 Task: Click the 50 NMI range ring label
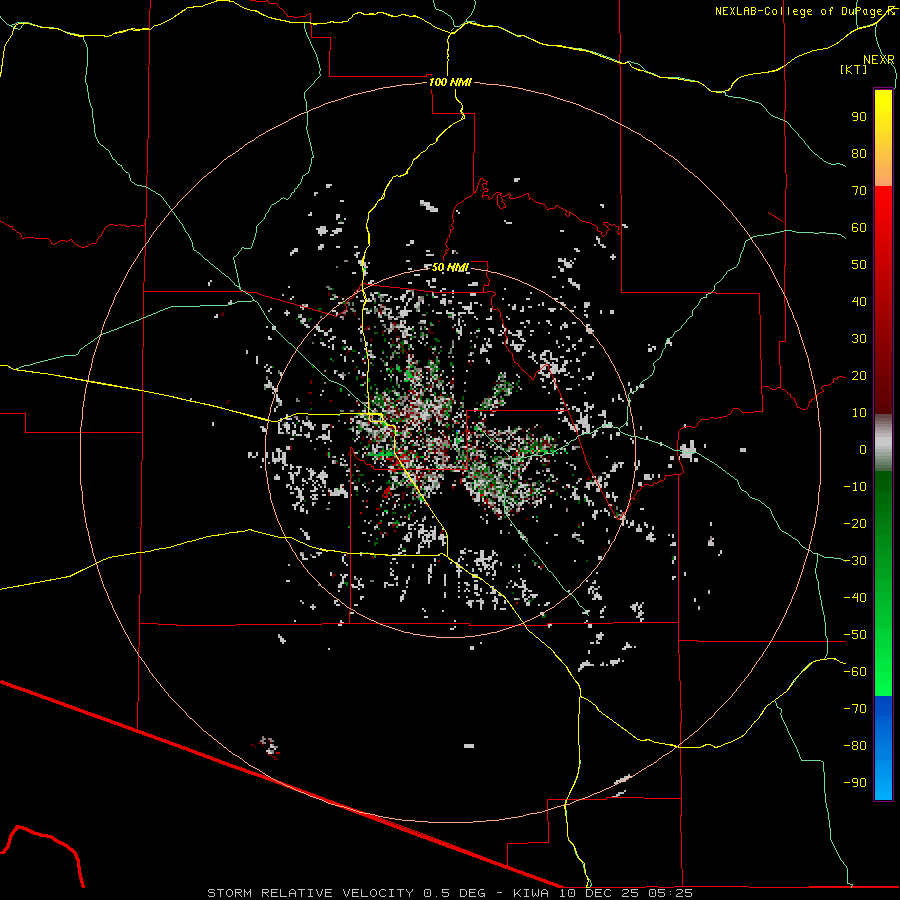click(450, 267)
